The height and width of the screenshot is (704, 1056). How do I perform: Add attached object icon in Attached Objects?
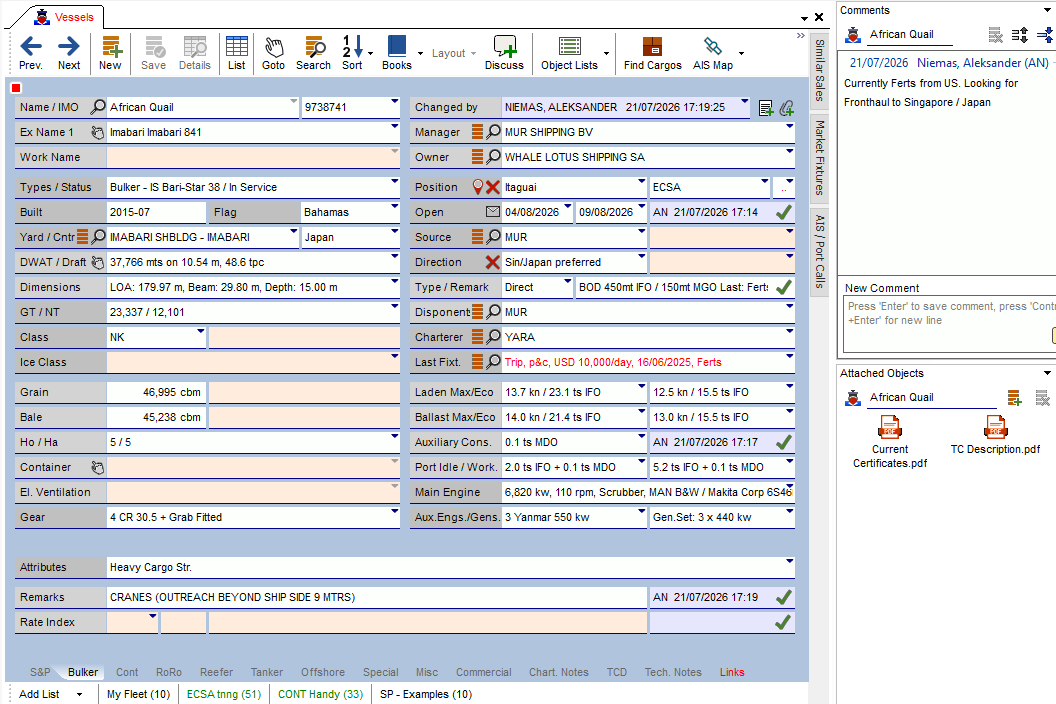(1014, 397)
